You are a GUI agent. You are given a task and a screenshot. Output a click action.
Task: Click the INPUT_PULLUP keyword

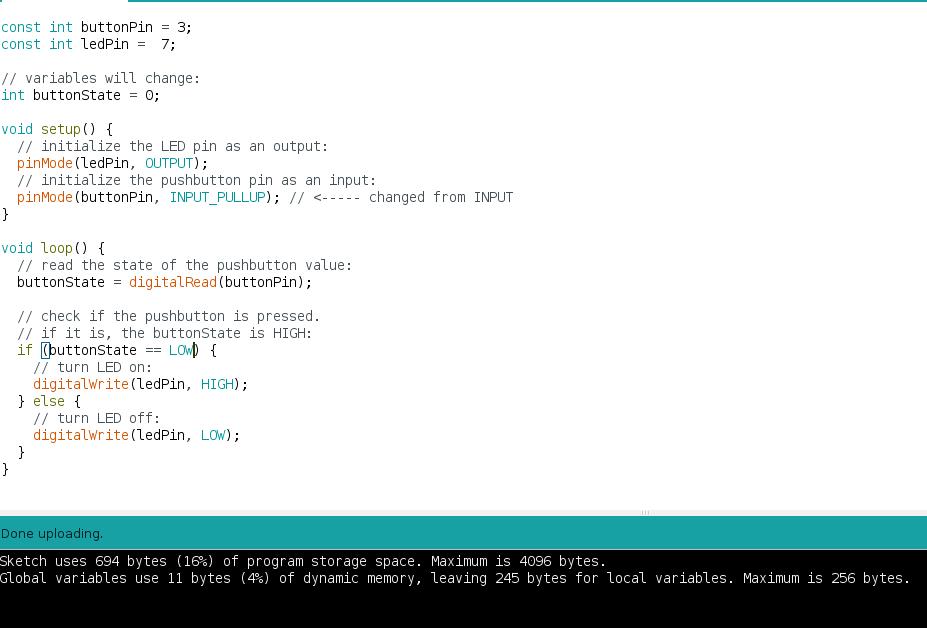tap(218, 198)
